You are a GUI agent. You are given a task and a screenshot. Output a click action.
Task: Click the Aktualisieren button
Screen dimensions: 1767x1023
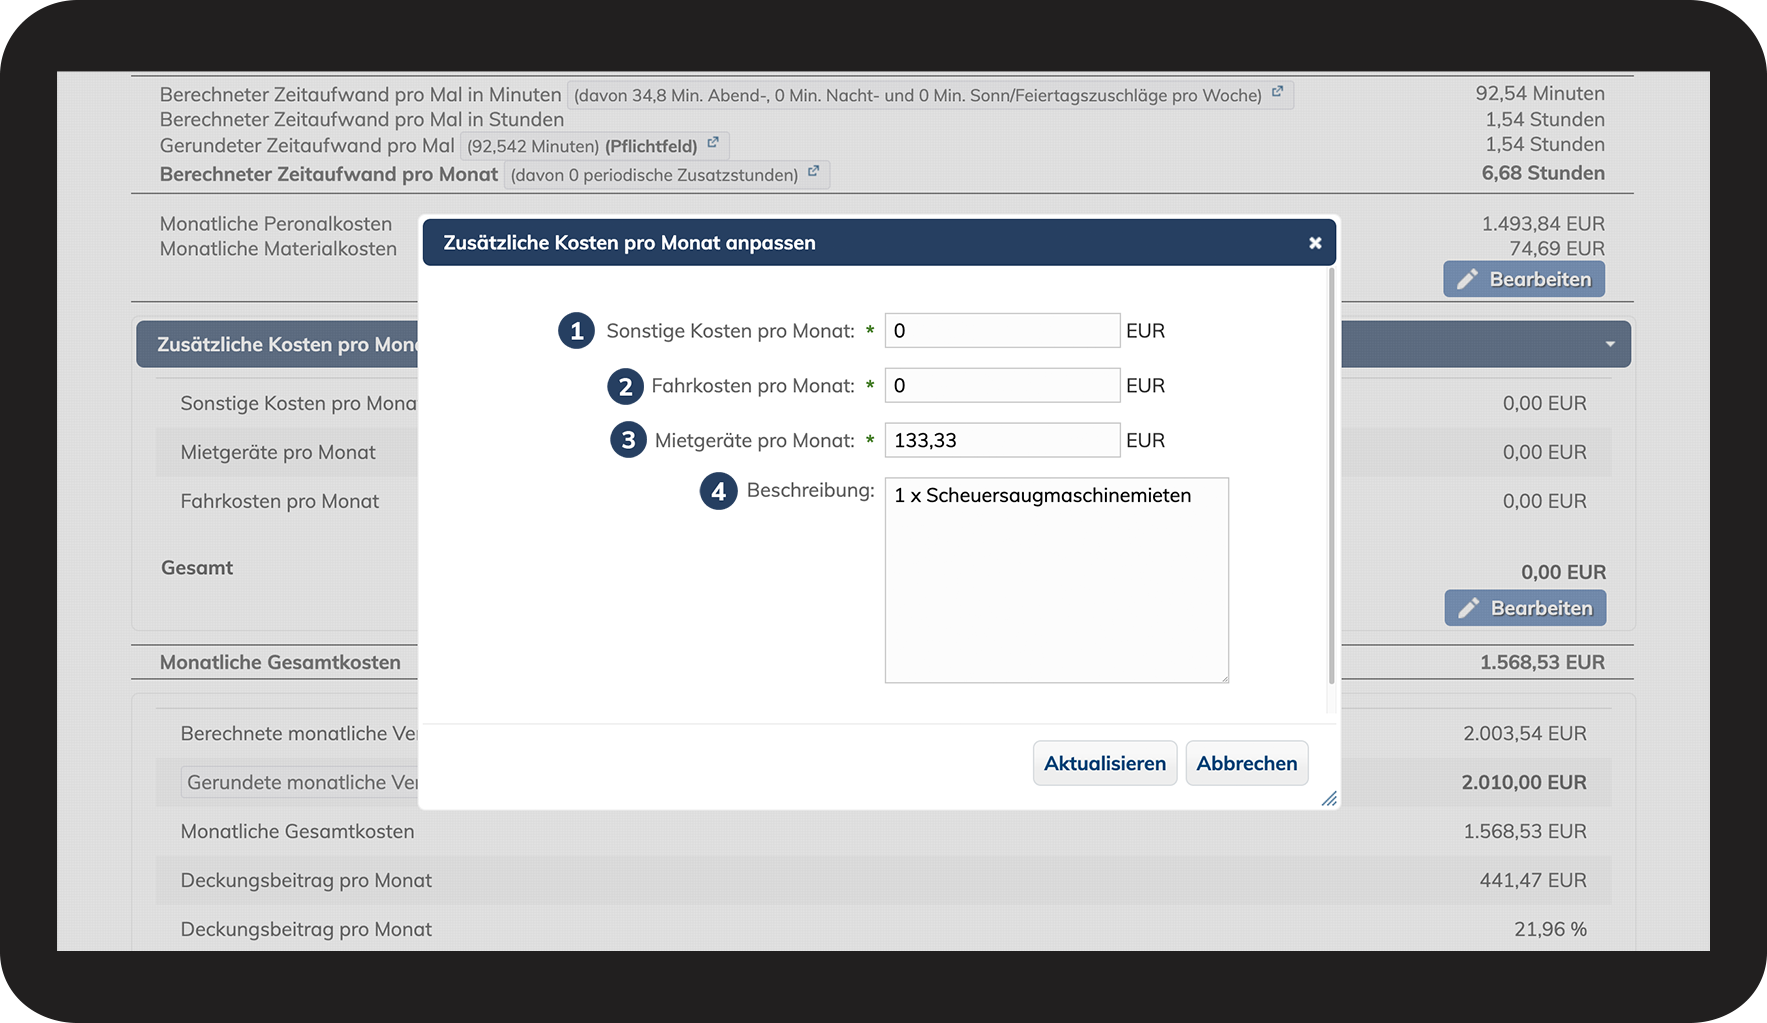pyautogui.click(x=1105, y=763)
